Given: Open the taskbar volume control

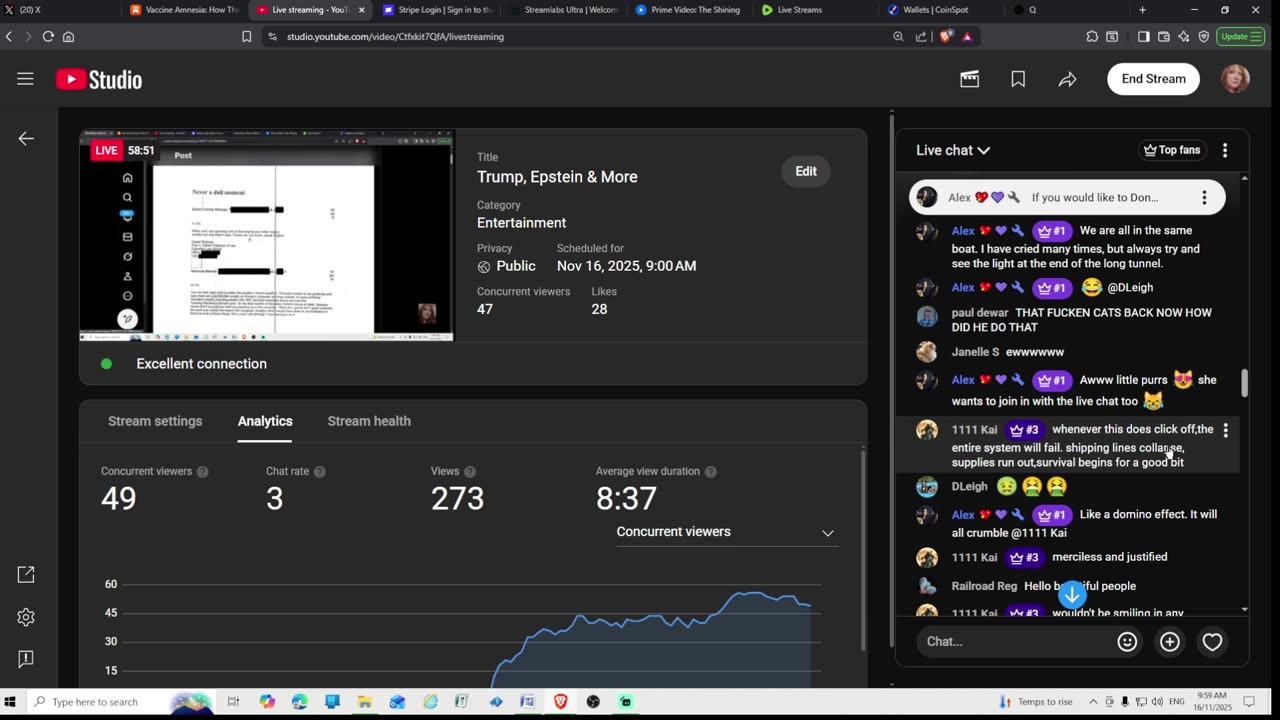Looking at the screenshot, I should tap(1156, 702).
